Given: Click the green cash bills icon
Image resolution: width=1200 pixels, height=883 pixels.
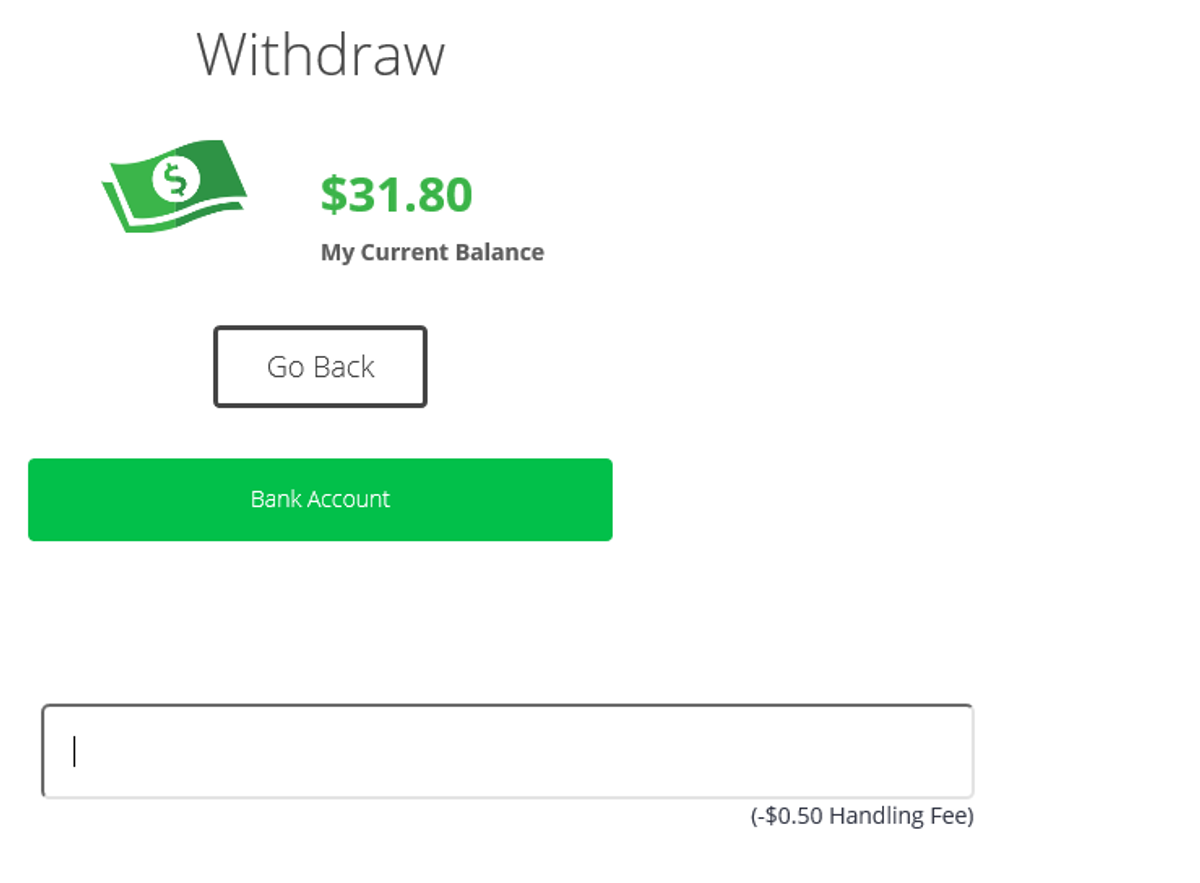Looking at the screenshot, I should pos(174,185).
